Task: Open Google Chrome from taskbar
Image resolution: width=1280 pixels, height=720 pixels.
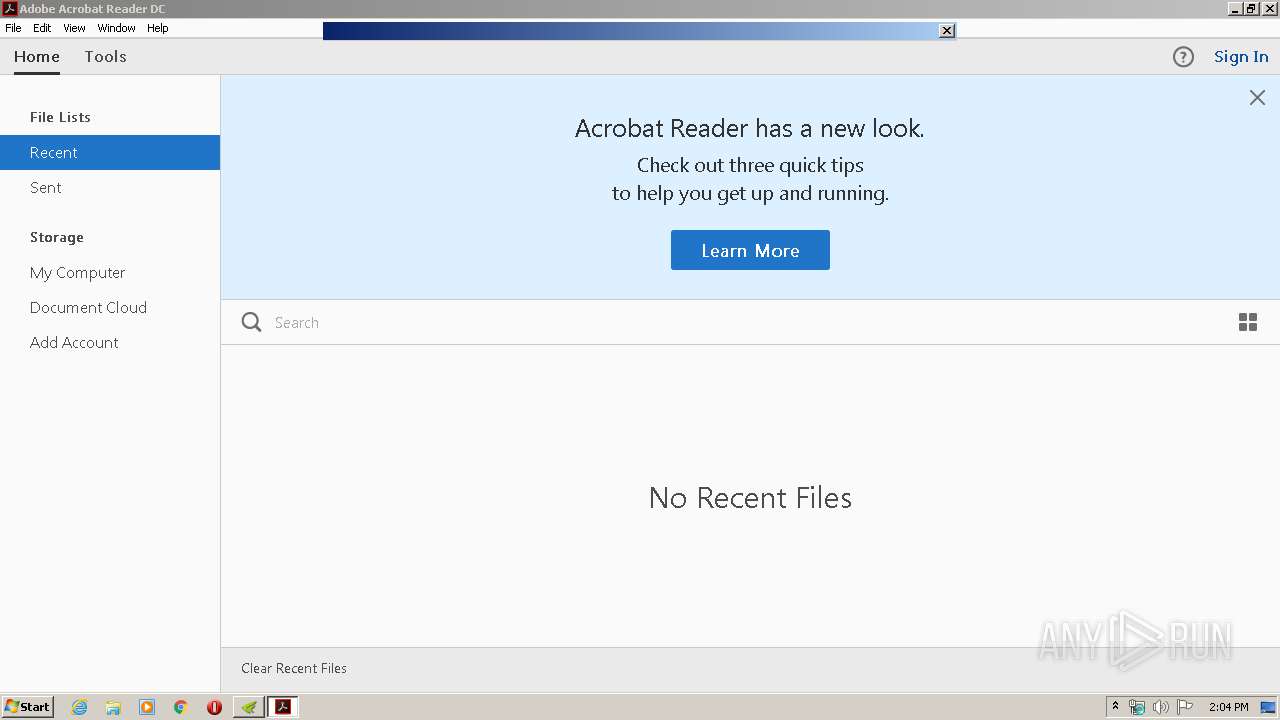Action: coord(181,707)
